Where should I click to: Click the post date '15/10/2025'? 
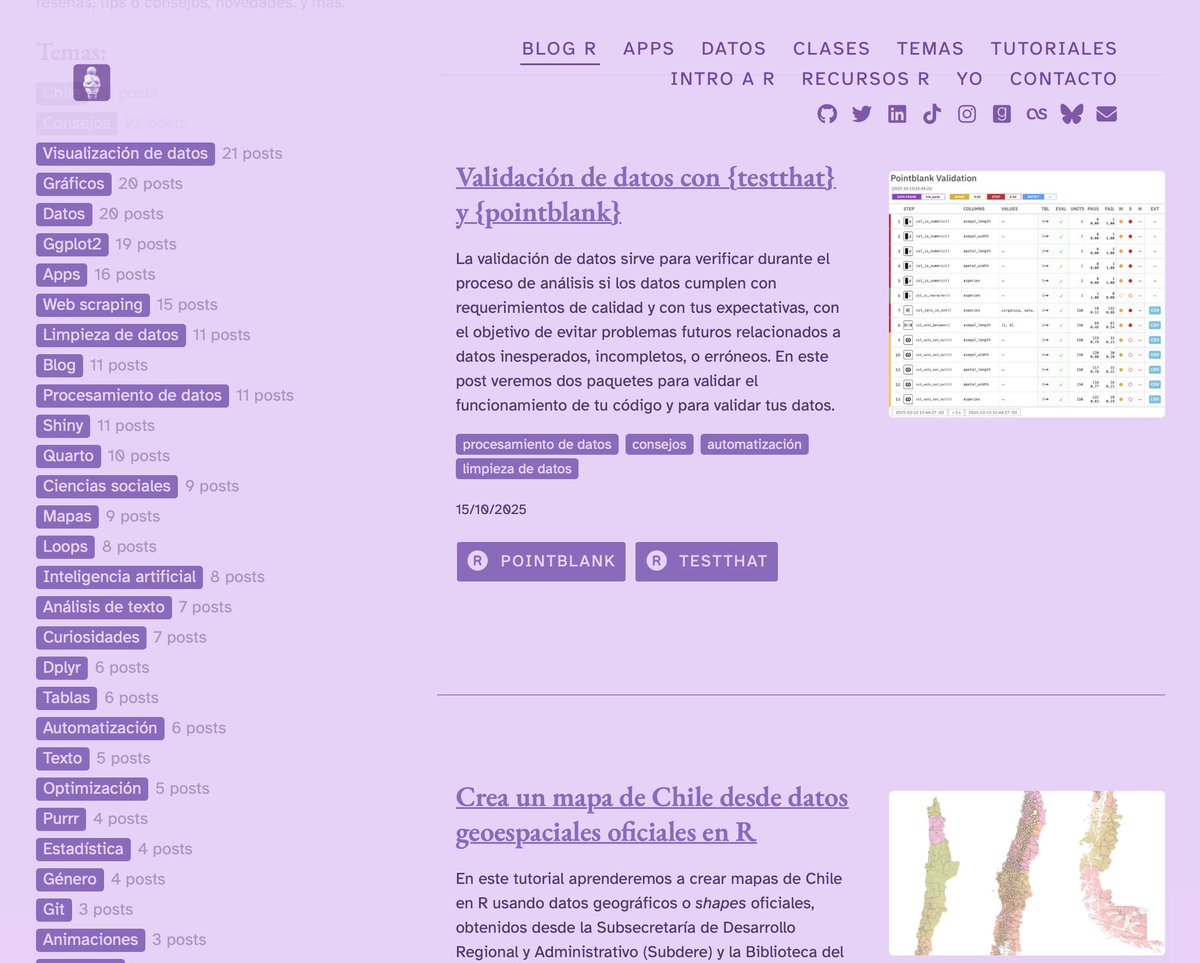coord(491,509)
